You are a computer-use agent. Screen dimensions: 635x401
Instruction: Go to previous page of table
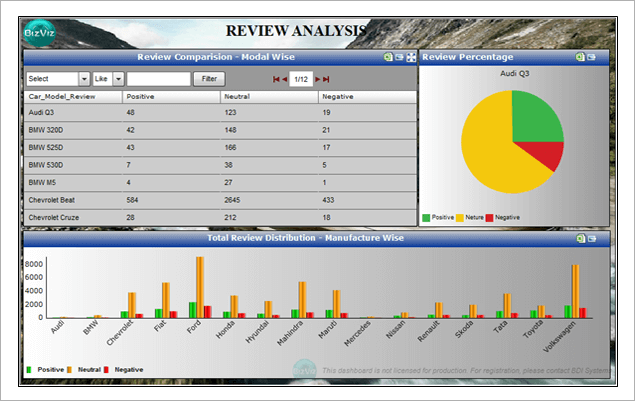[284, 79]
